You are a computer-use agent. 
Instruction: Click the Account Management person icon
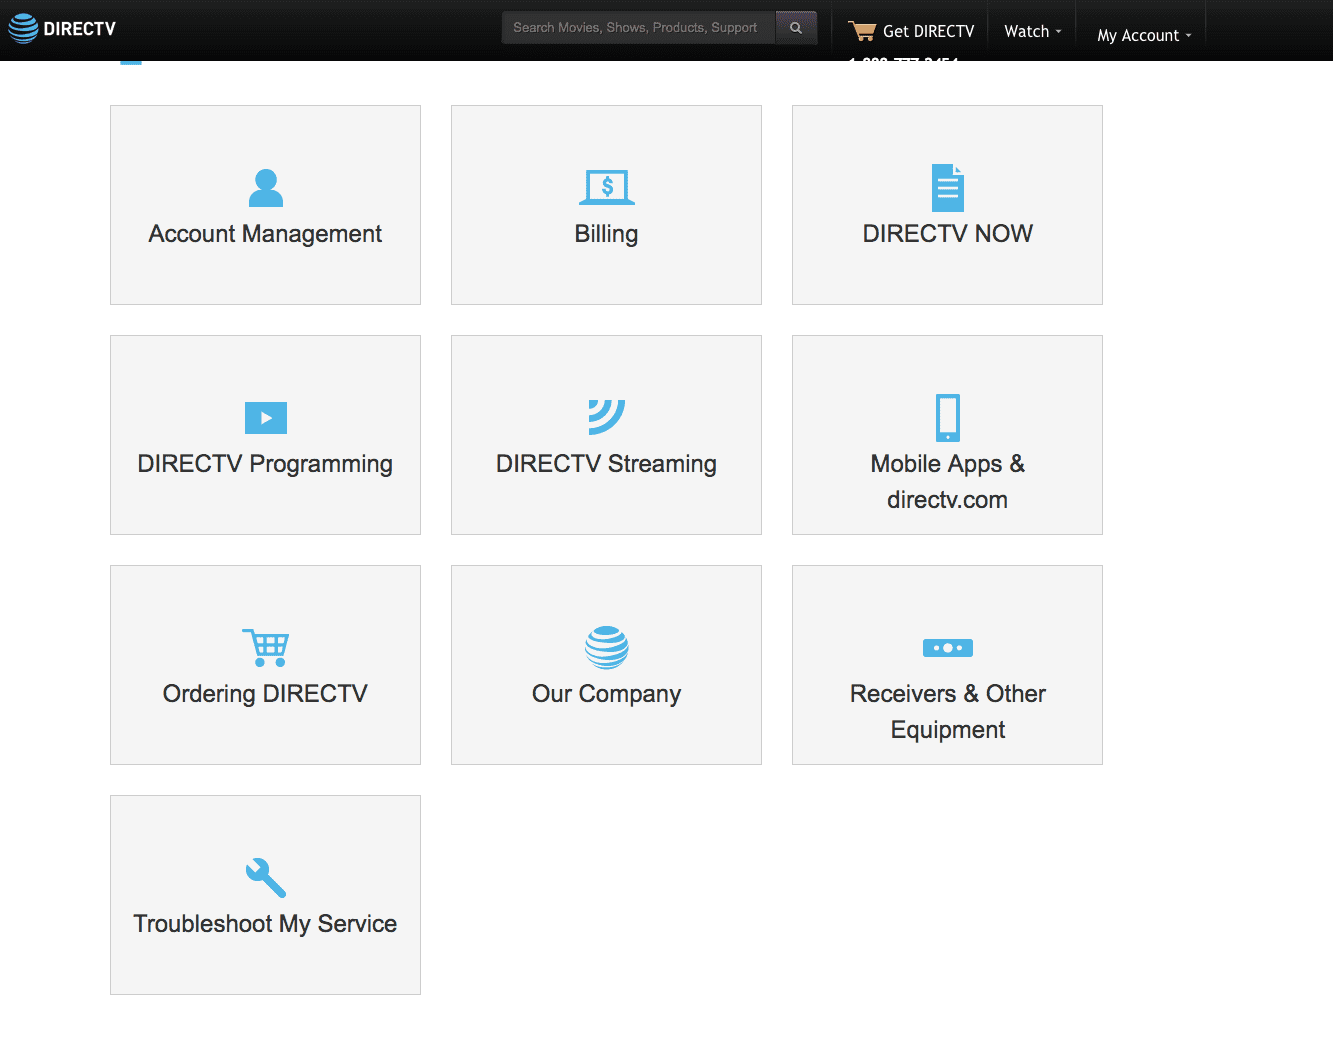[x=265, y=188]
